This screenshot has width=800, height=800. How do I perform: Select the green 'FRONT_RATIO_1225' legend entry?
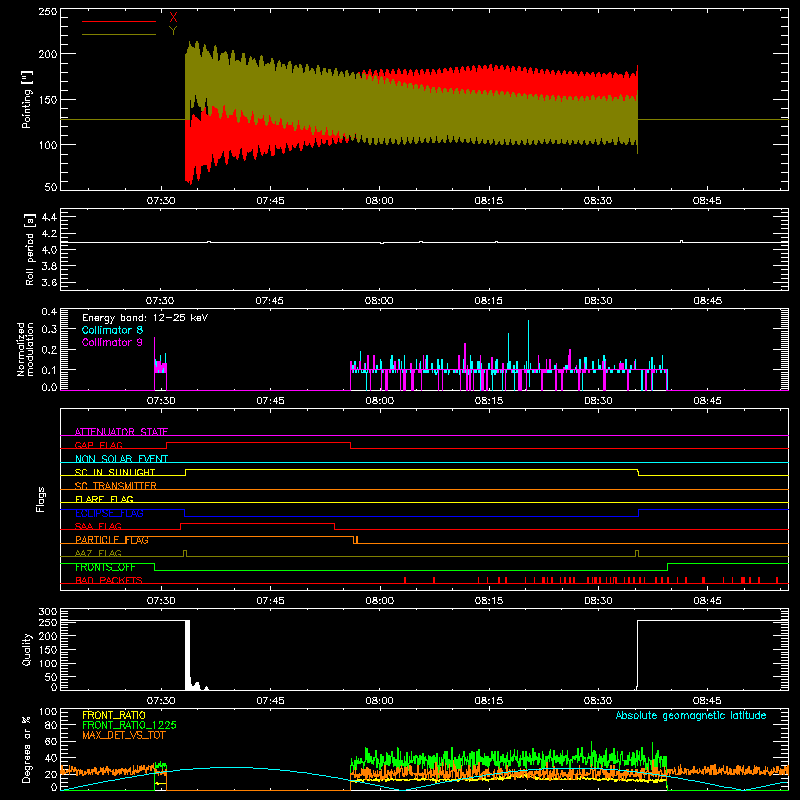point(130,725)
